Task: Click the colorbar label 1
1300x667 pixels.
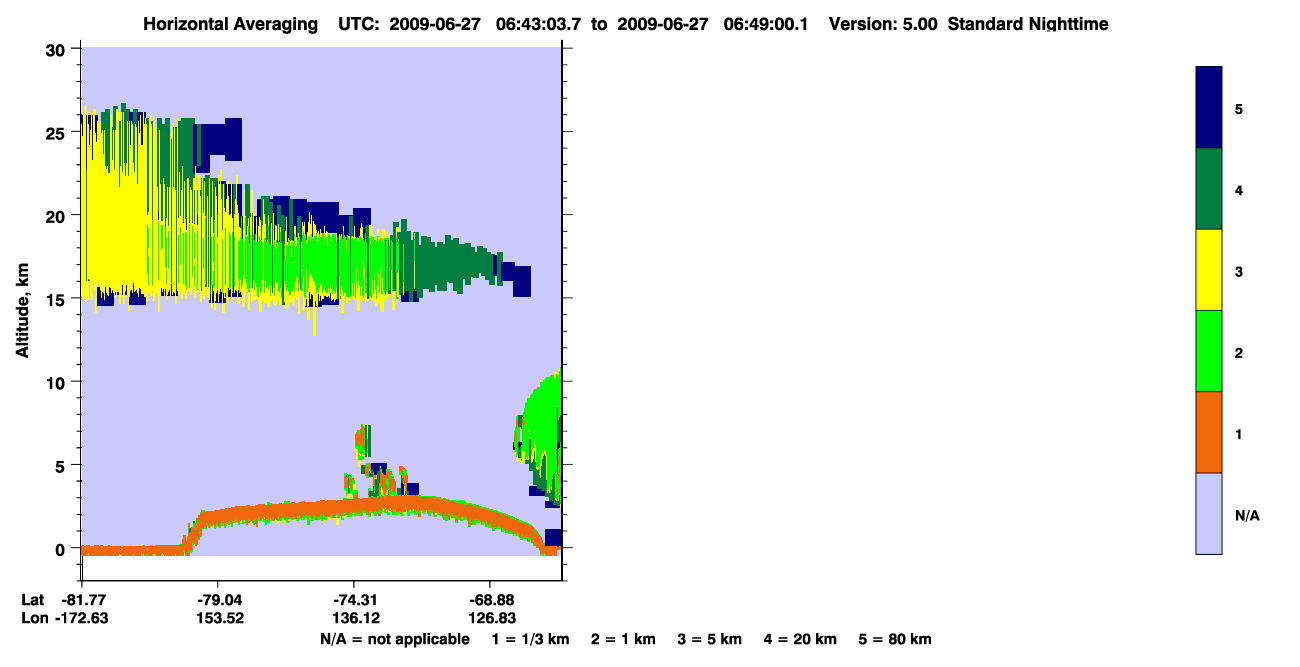Action: point(1239,433)
